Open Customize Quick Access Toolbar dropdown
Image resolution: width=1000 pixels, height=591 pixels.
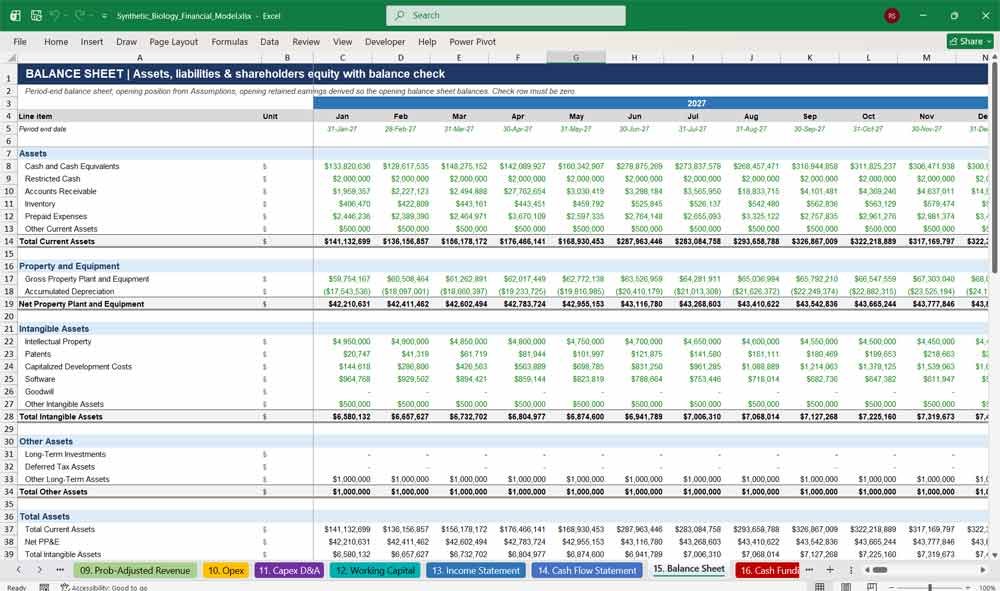[104, 16]
